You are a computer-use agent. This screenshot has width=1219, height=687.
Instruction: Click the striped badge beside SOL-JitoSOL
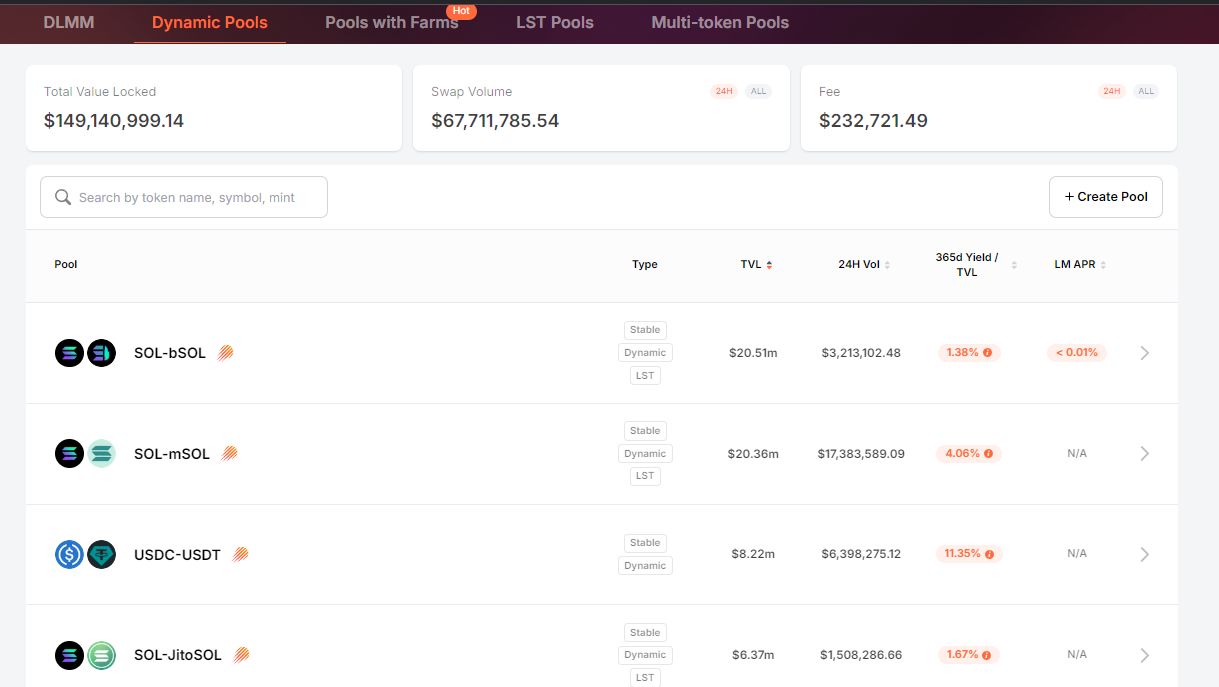pyautogui.click(x=241, y=655)
